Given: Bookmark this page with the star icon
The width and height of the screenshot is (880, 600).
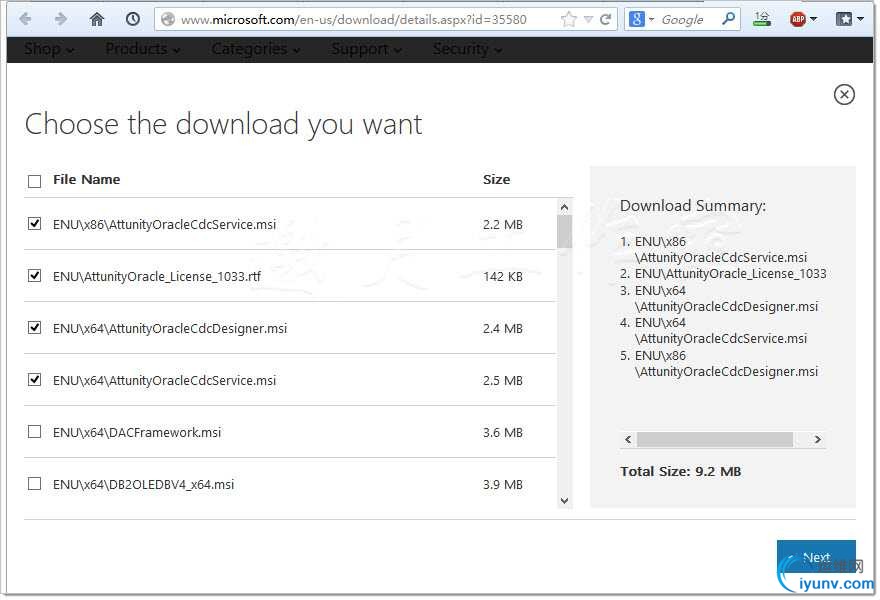Looking at the screenshot, I should [x=569, y=20].
